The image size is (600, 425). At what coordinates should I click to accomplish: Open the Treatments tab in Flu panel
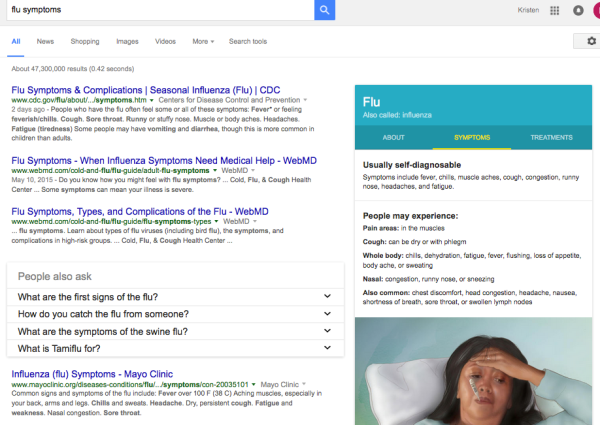coord(551,137)
